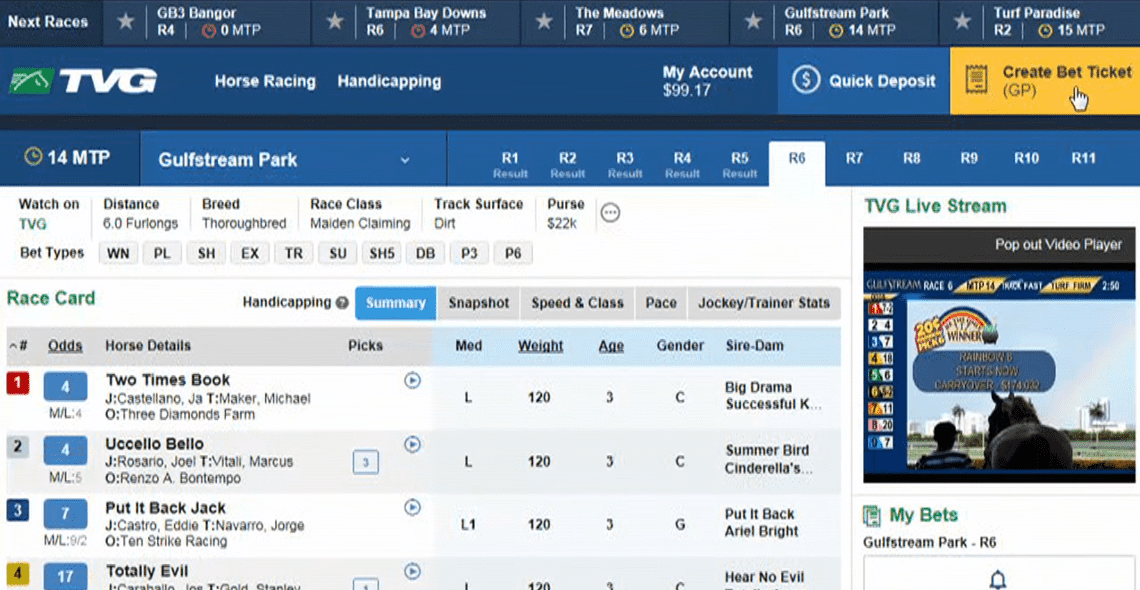Image resolution: width=1140 pixels, height=590 pixels.
Task: Open the Gulfstream Park track dropdown
Action: (293, 159)
